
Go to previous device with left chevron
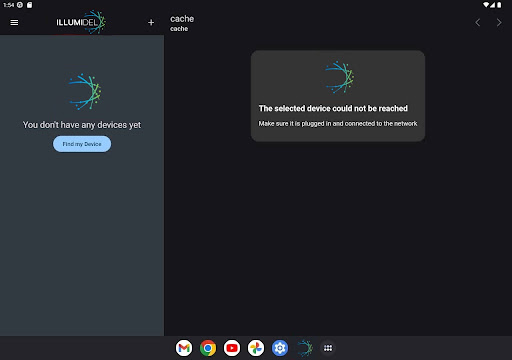[x=478, y=22]
